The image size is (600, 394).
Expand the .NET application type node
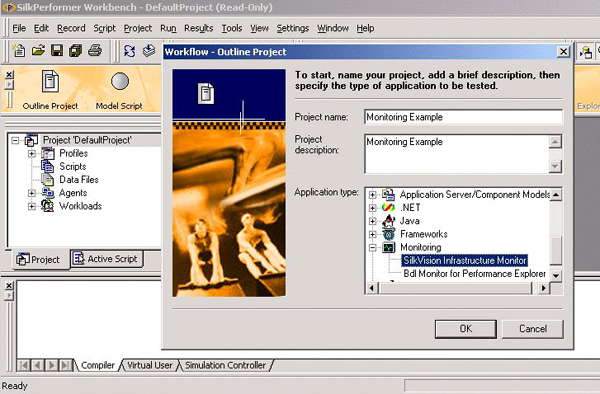[372, 208]
